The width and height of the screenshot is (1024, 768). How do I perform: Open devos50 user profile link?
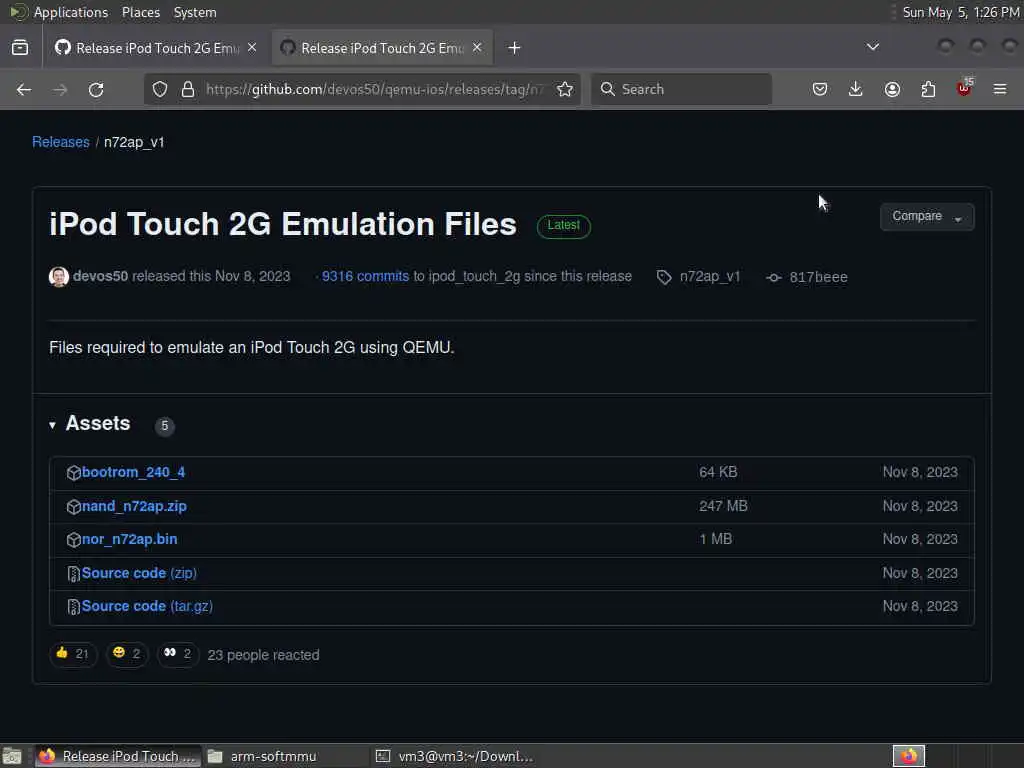point(101,276)
